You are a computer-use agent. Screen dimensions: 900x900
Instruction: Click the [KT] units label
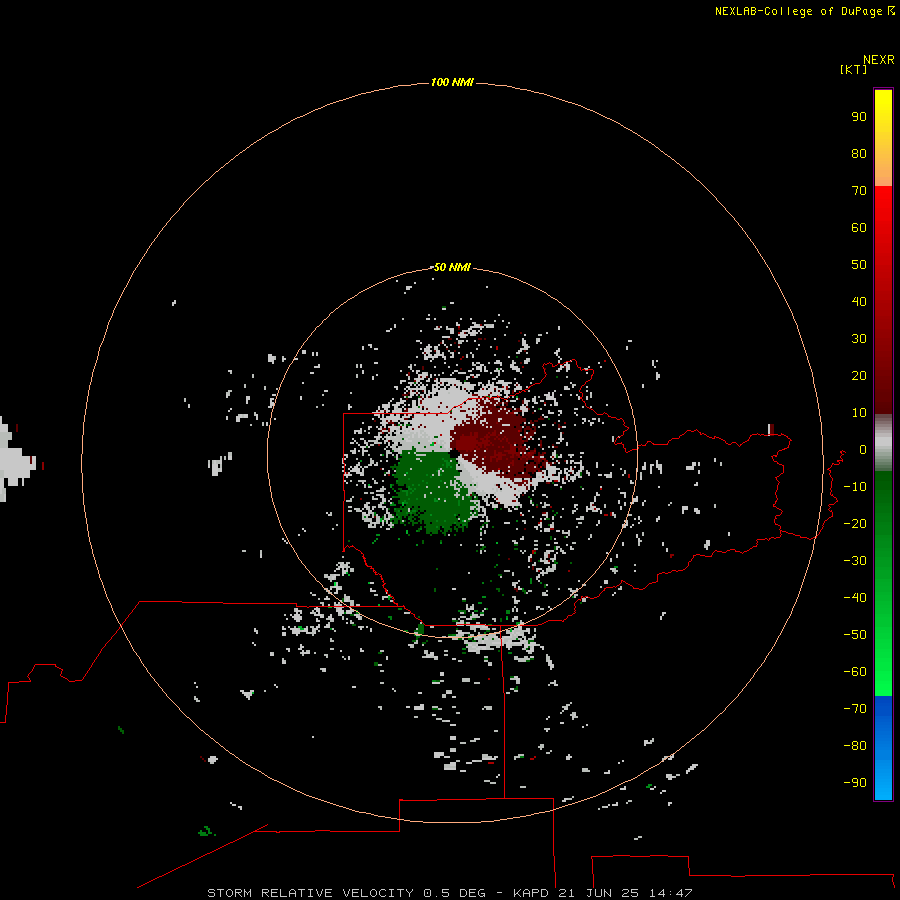point(853,69)
